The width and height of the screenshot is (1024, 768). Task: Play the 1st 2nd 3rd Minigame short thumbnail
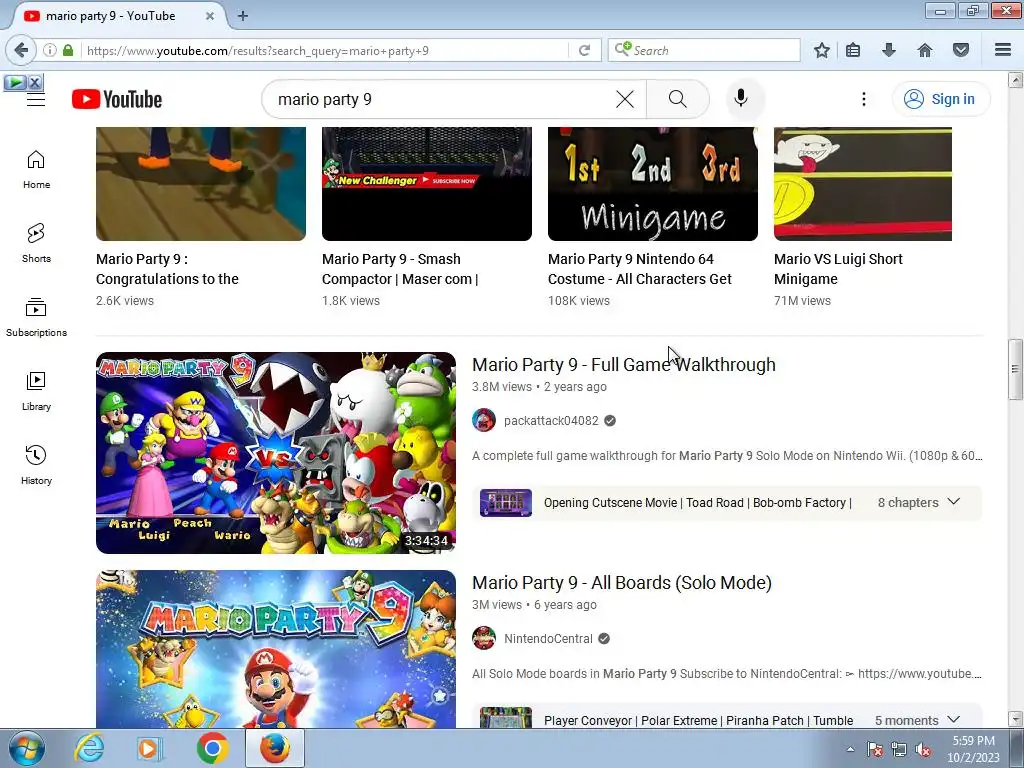point(652,184)
